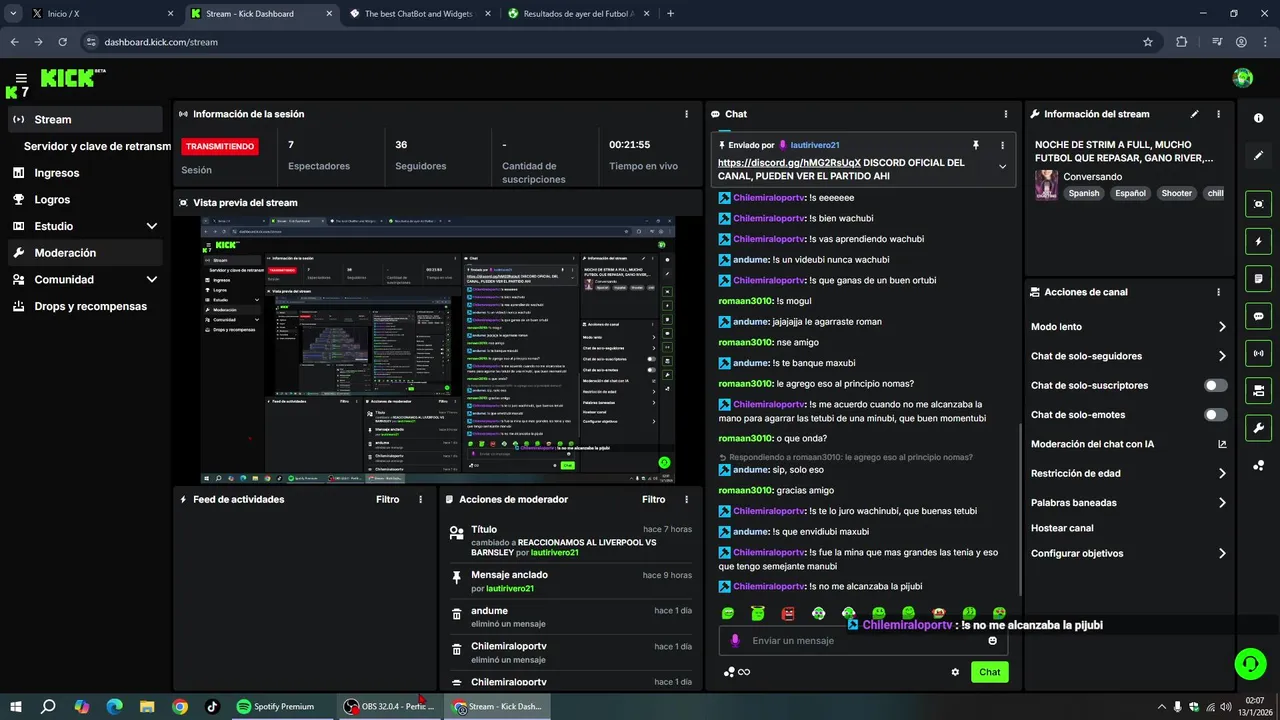Open emoji picker in the message box
Screen dimensions: 1280x720
pyautogui.click(x=993, y=641)
